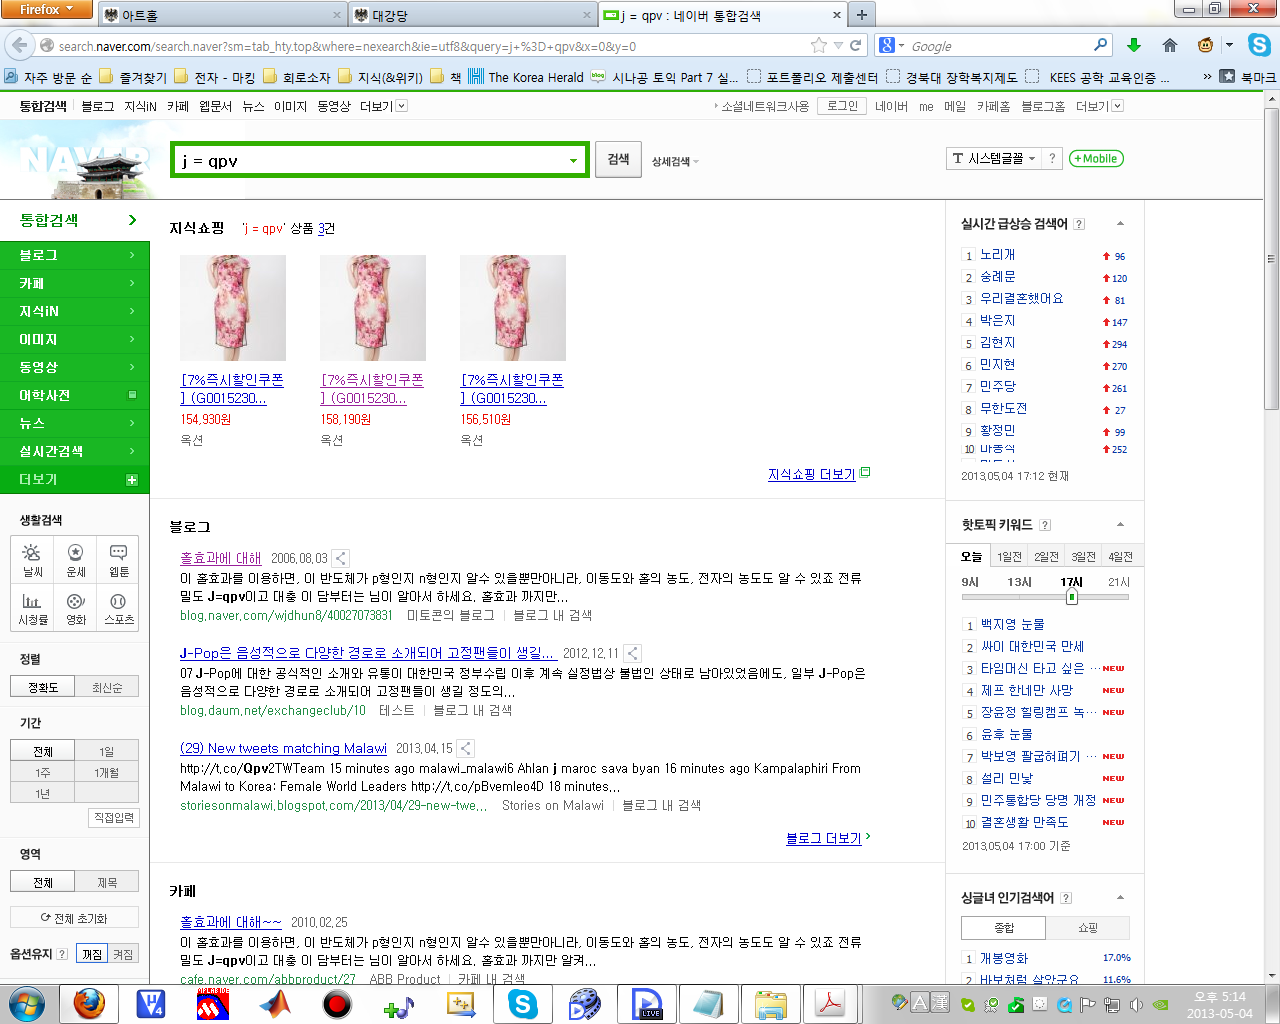The width and height of the screenshot is (1280, 1024).
Task: Set period filter to 1년
Action: pyautogui.click(x=43, y=793)
